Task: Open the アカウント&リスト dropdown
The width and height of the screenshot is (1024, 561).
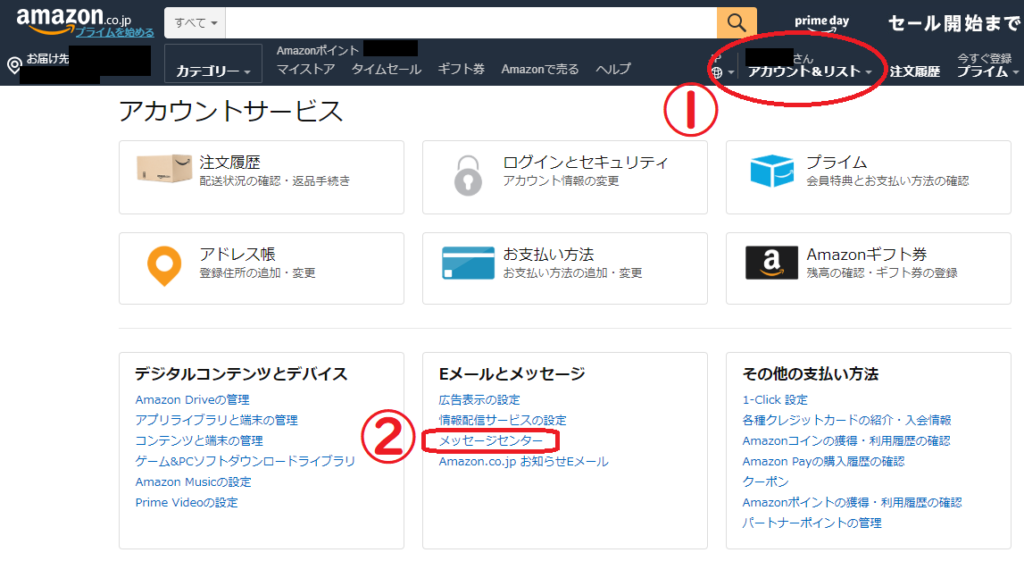Action: pyautogui.click(x=809, y=71)
